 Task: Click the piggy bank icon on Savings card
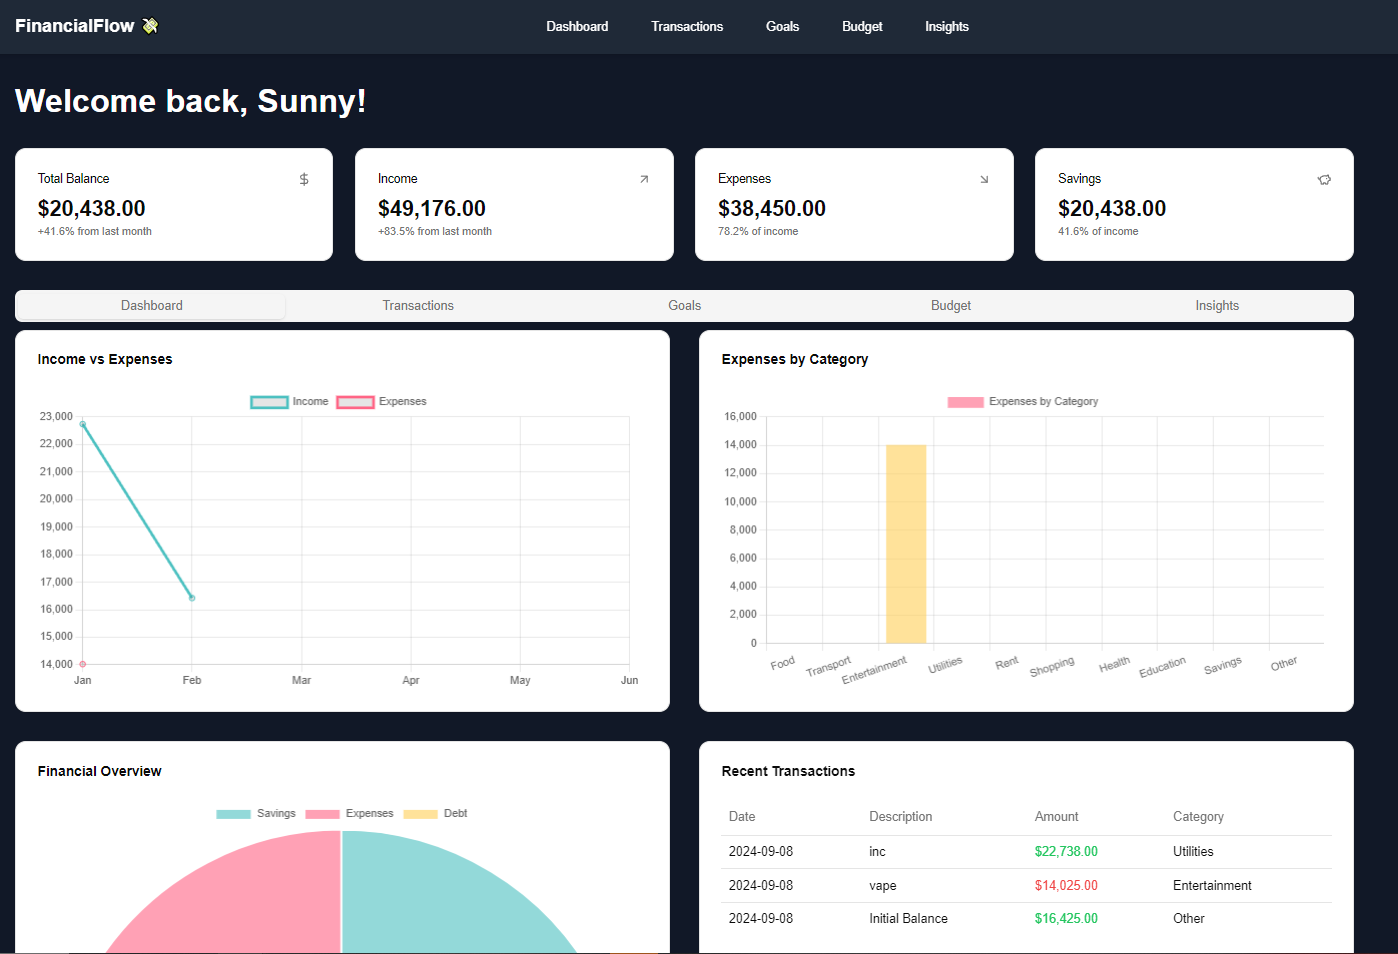click(x=1325, y=179)
